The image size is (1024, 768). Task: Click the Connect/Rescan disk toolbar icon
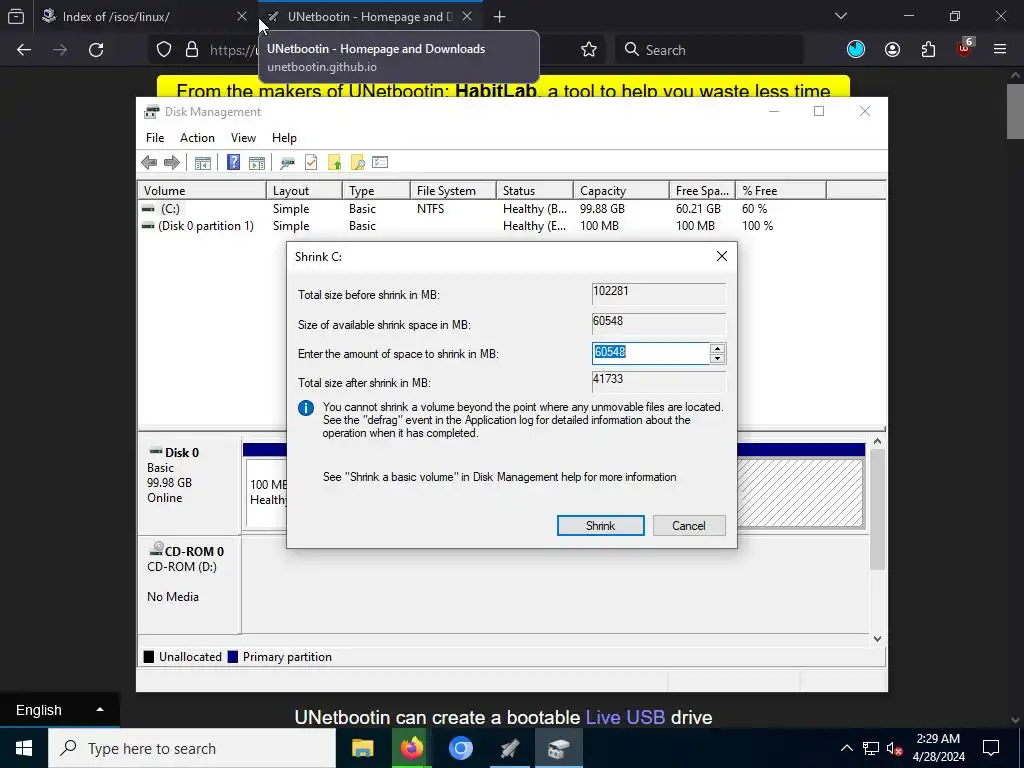287,163
